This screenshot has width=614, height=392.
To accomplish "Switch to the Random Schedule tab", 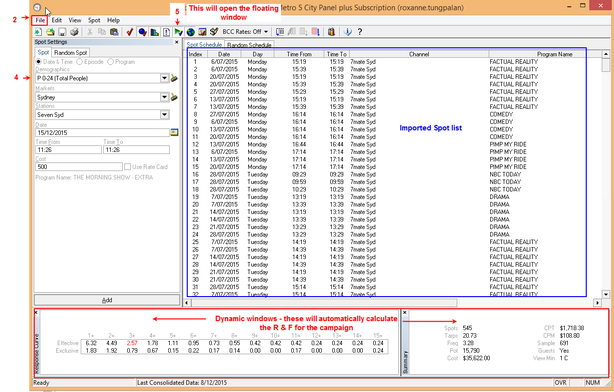I will 249,45.
